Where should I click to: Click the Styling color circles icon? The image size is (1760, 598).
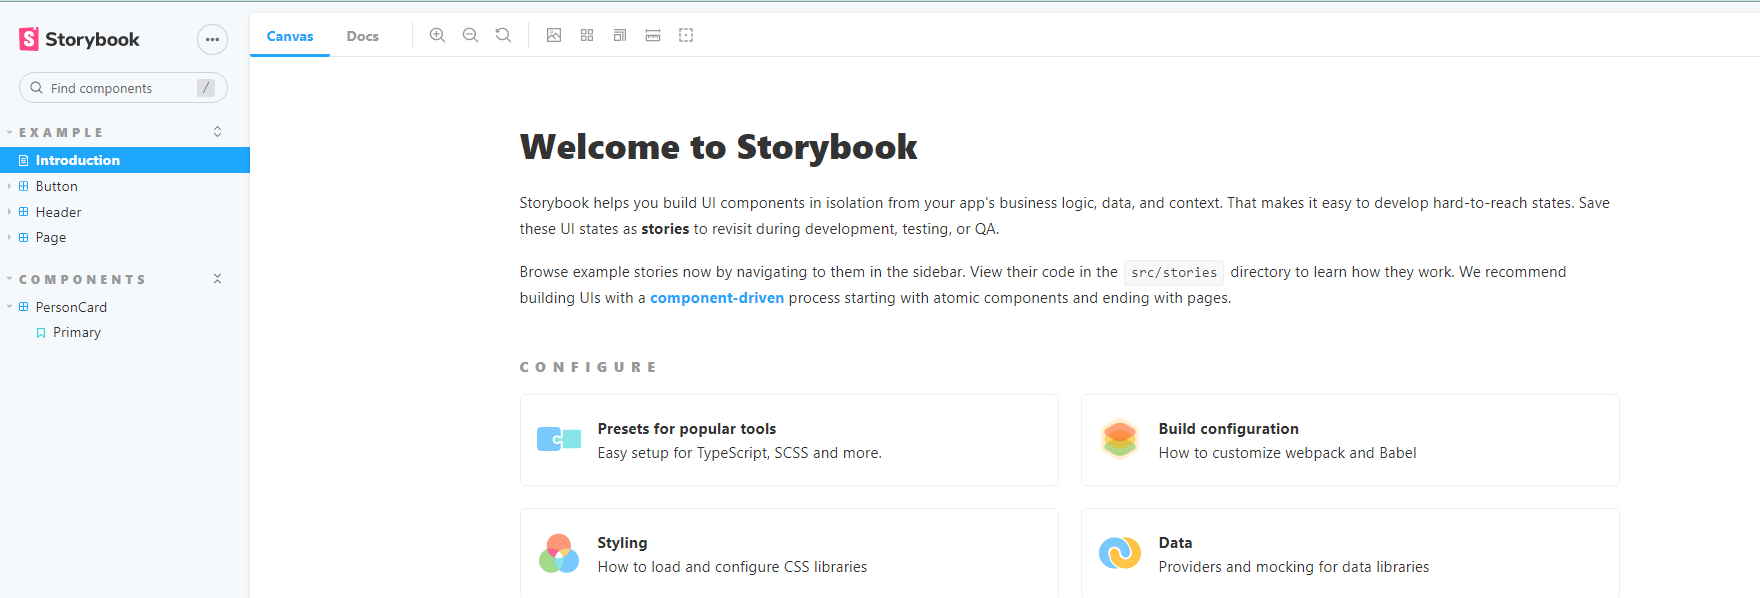point(559,553)
